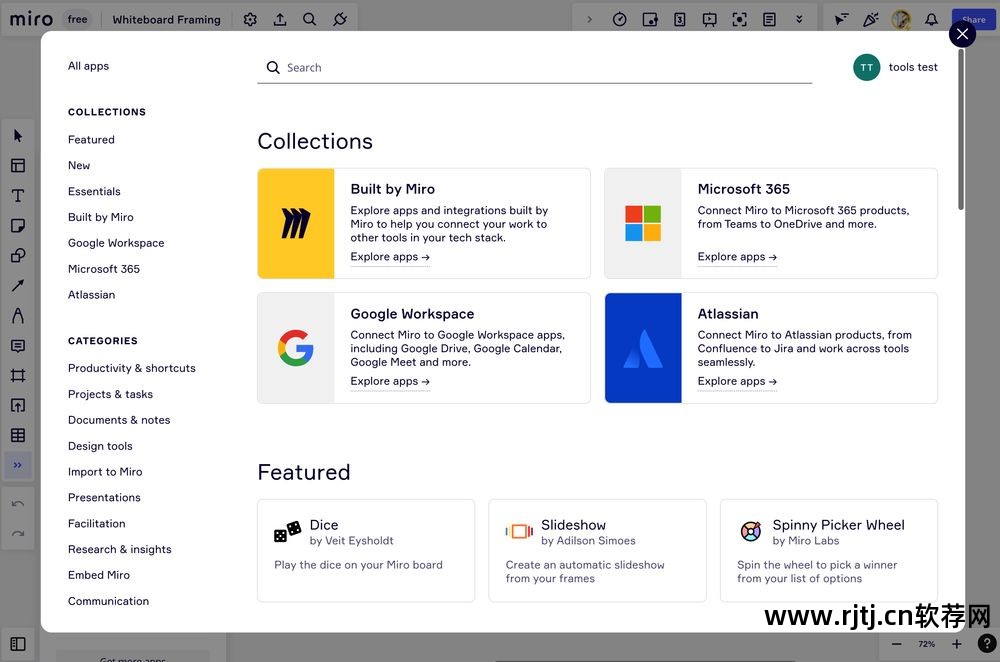Open Featured collection in sidebar

coord(91,140)
